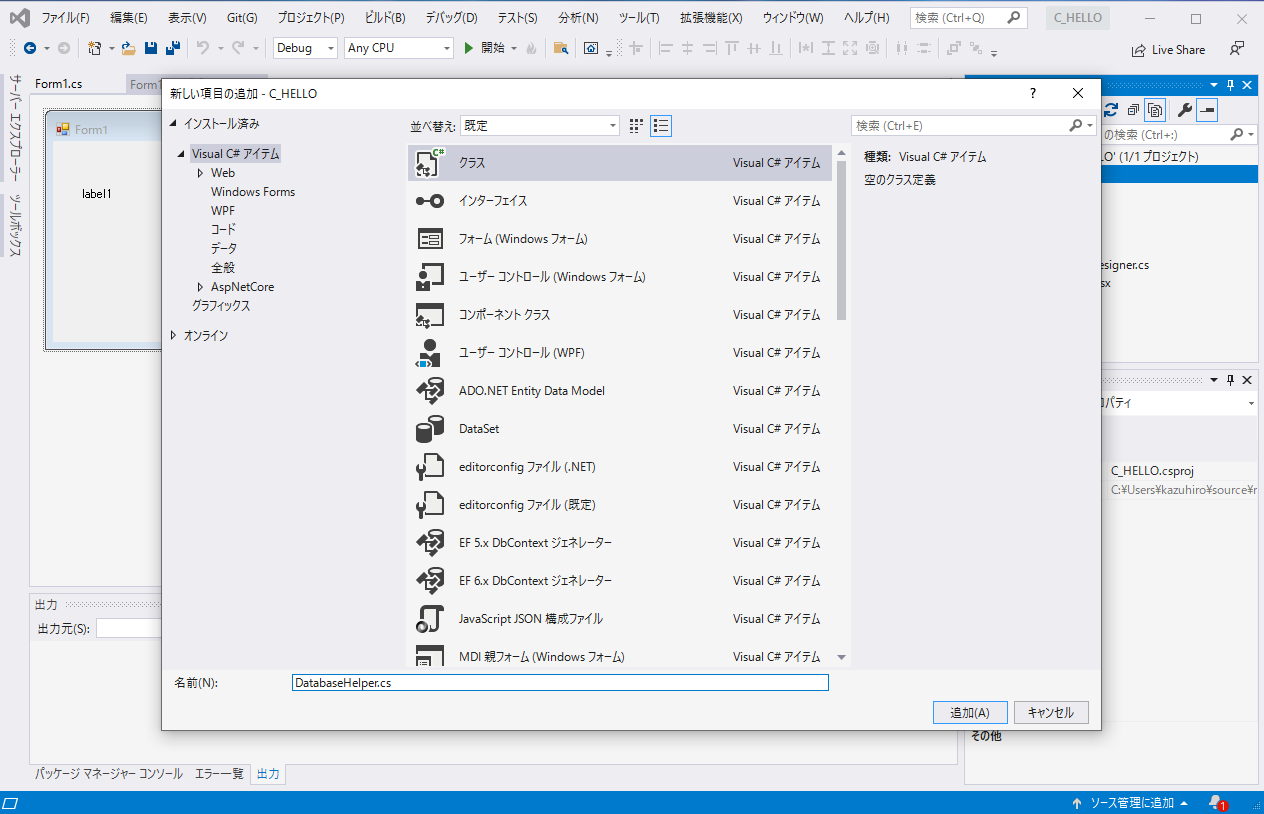Image resolution: width=1264 pixels, height=814 pixels.
Task: Switch to small icons grid view
Action: (x=636, y=125)
